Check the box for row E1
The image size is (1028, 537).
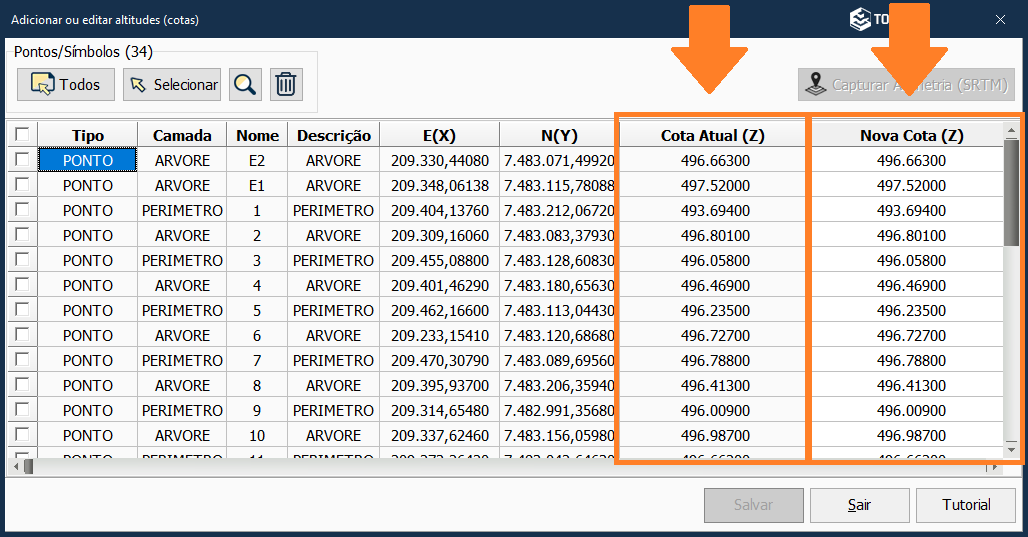21,185
